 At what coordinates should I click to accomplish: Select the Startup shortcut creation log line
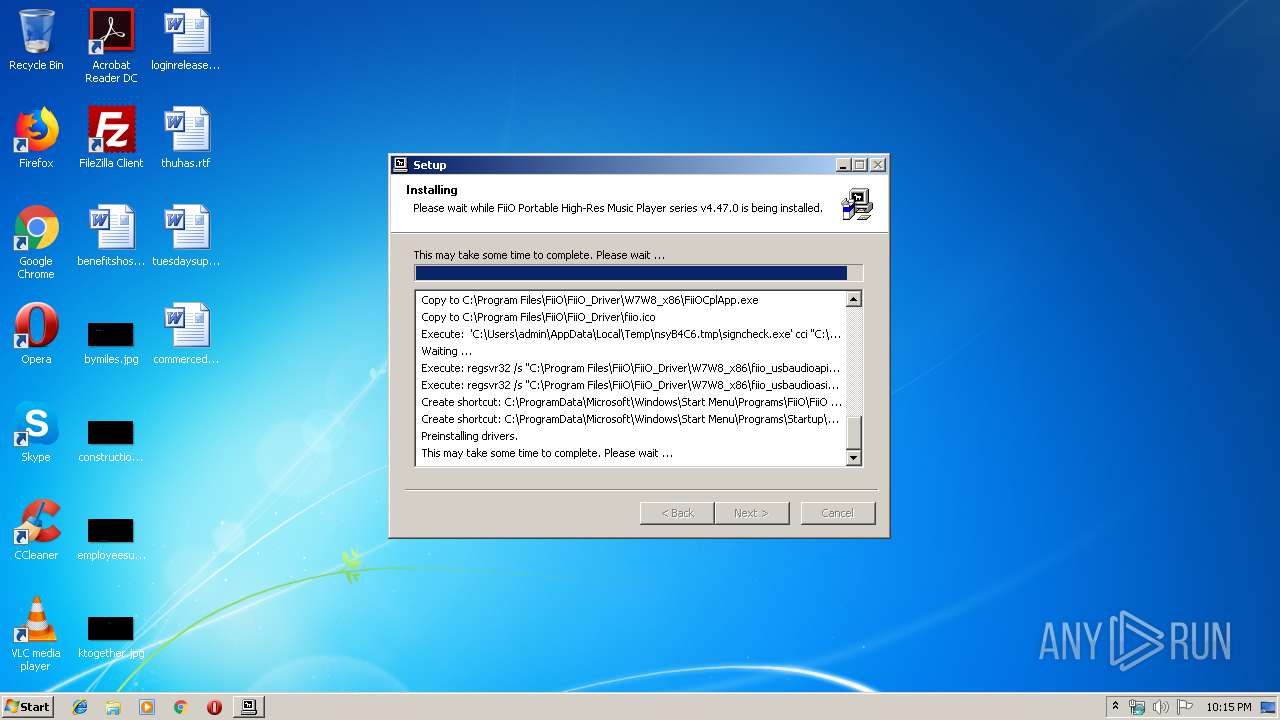coord(631,419)
